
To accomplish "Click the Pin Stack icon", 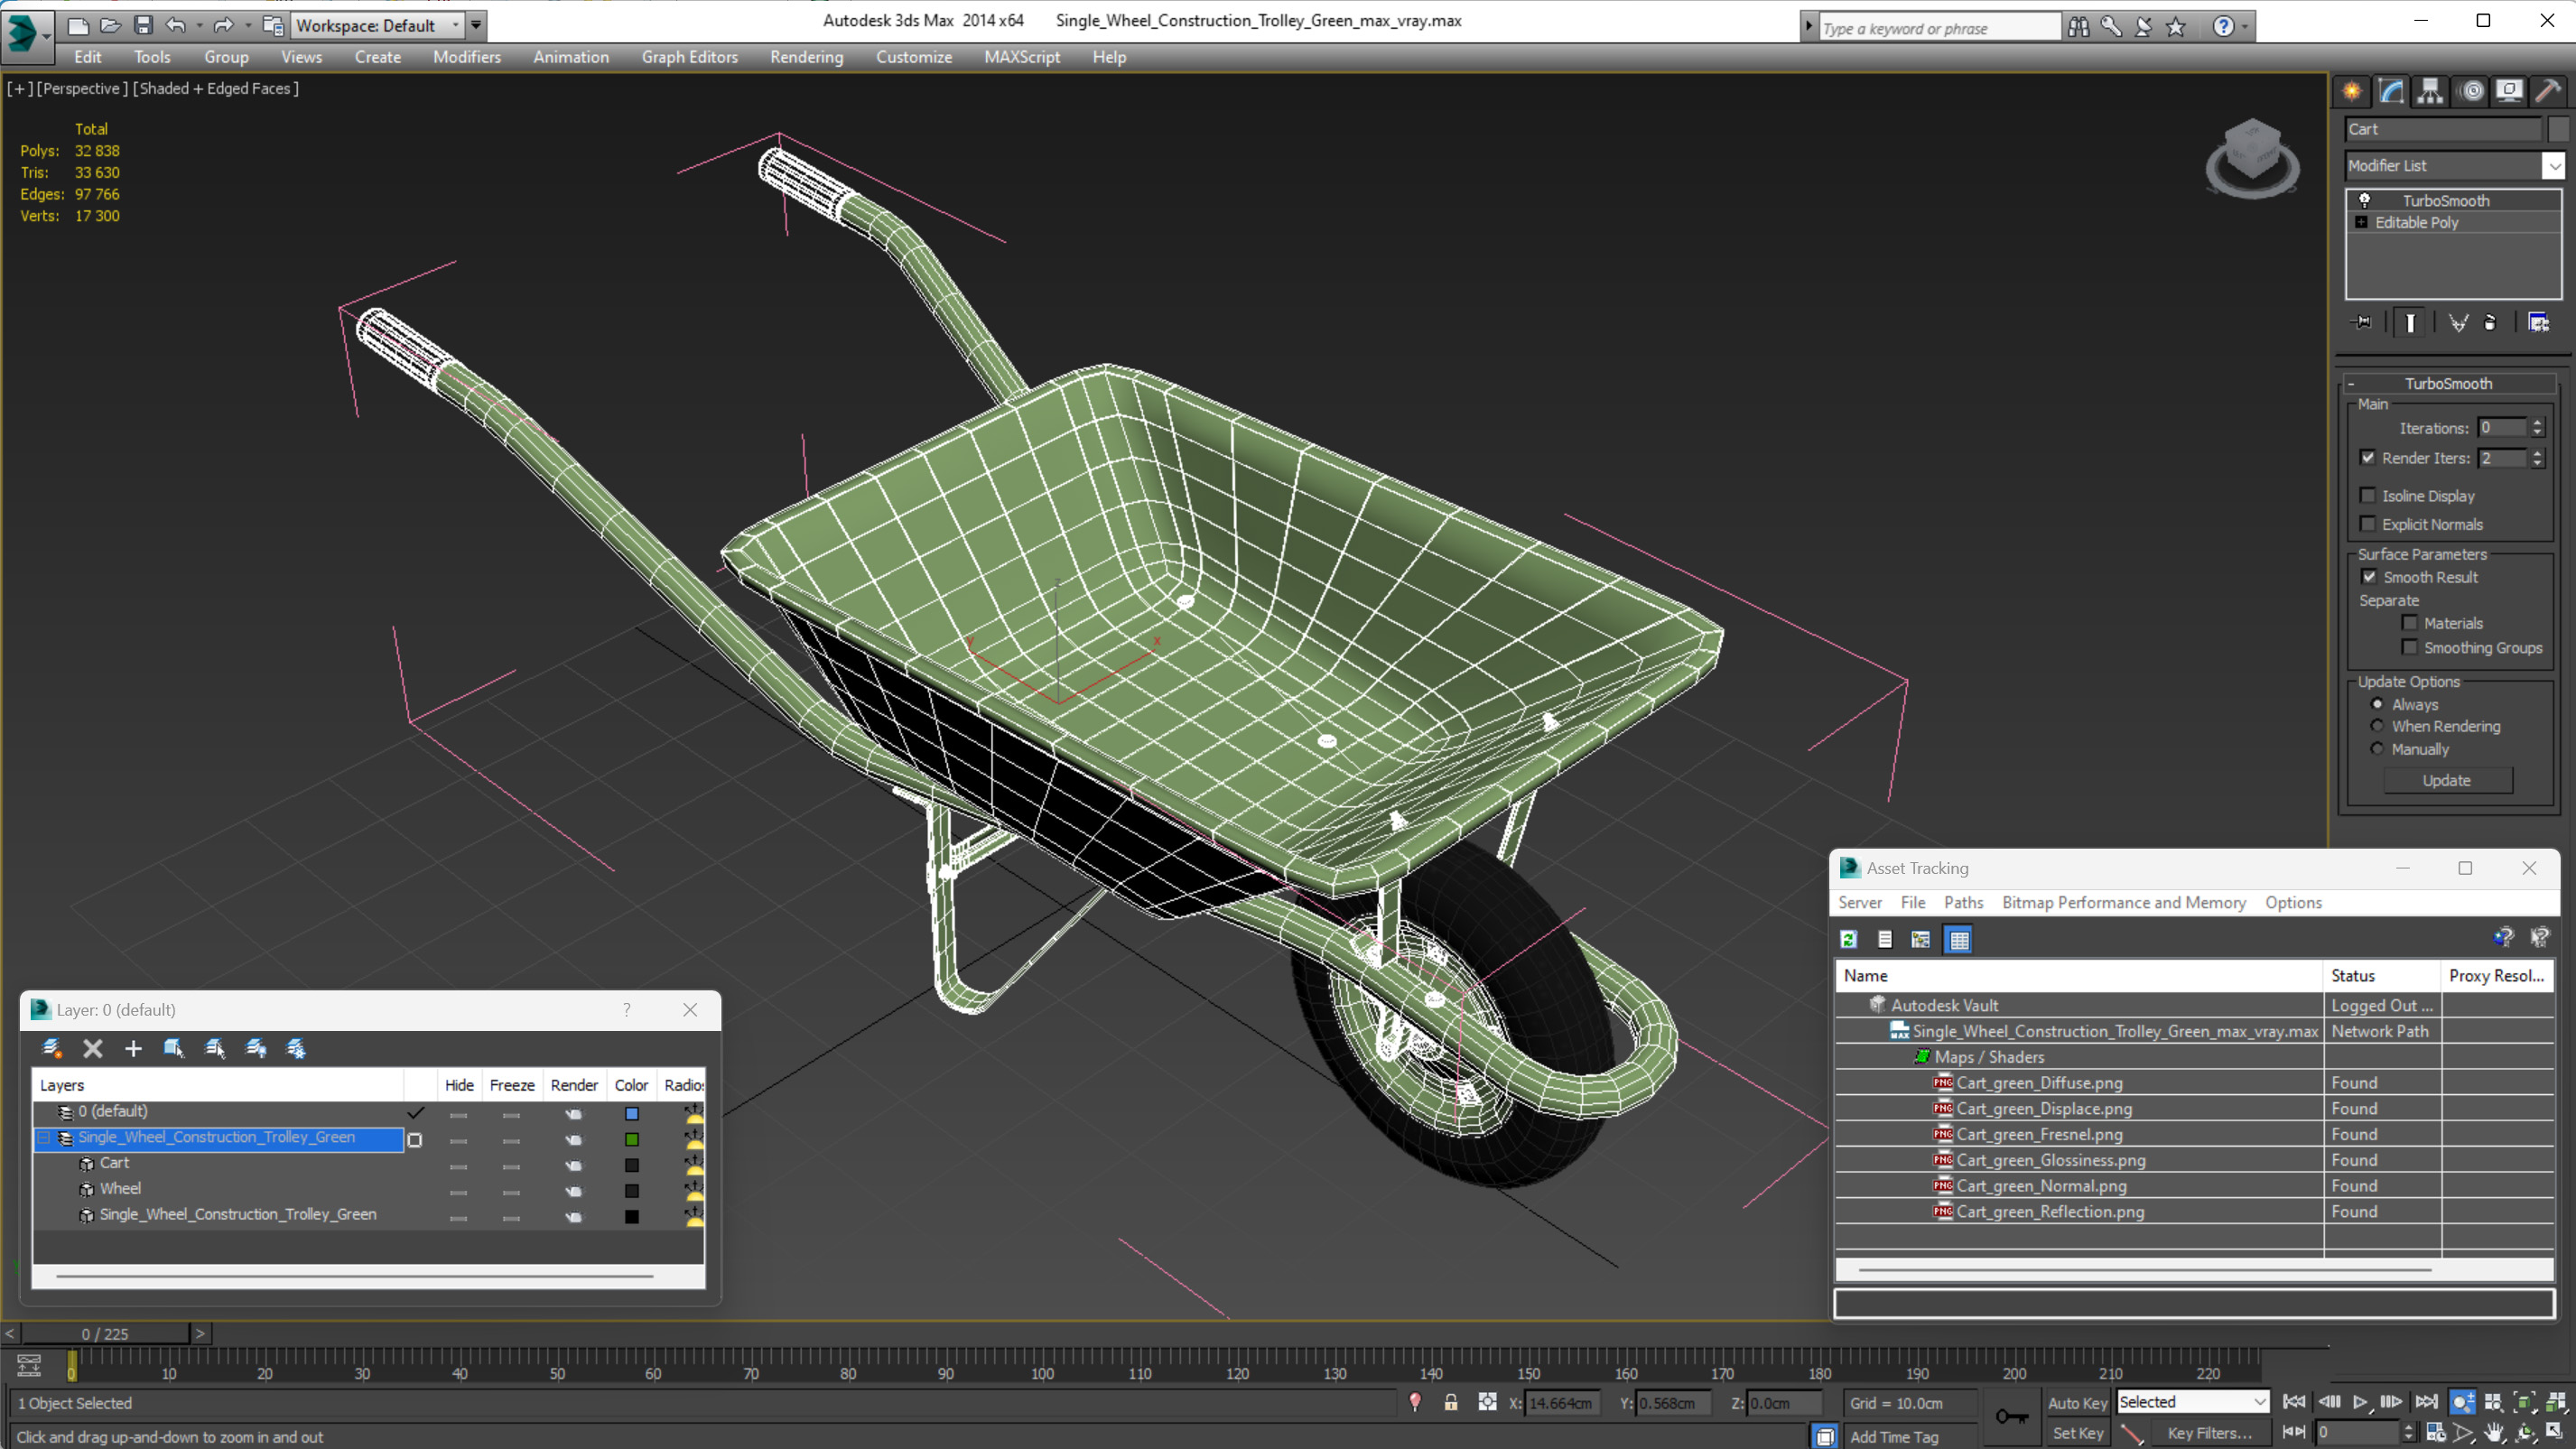I will [2362, 322].
